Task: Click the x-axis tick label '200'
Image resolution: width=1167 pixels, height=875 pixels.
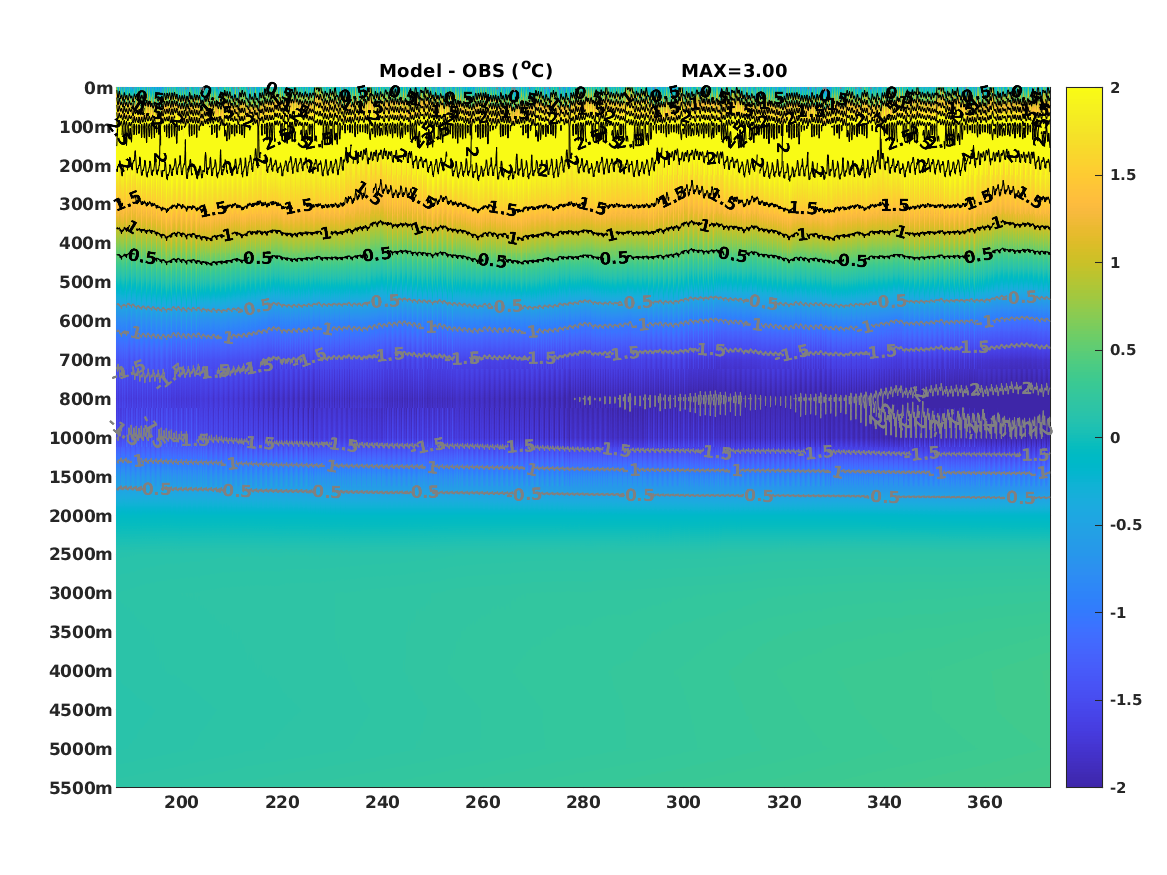Action: [182, 802]
